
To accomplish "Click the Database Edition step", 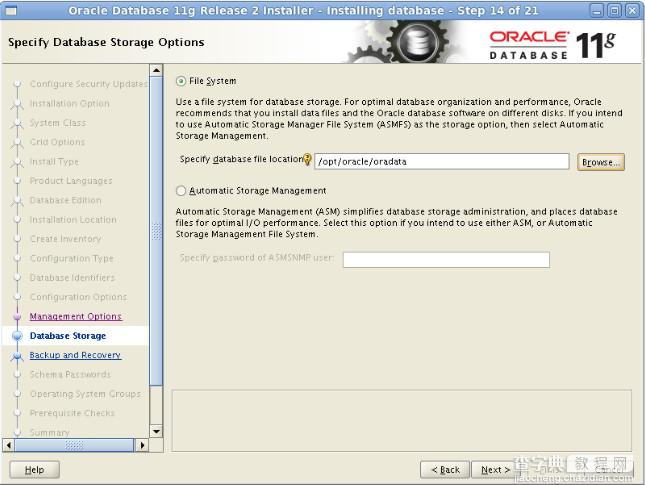I will [x=65, y=200].
